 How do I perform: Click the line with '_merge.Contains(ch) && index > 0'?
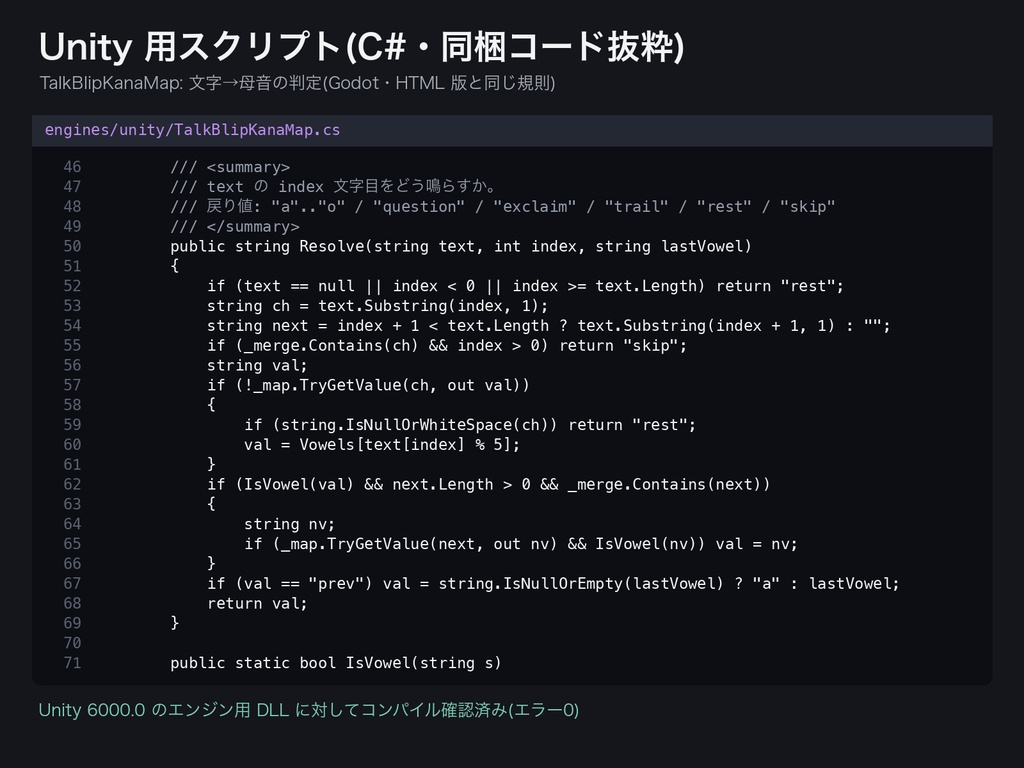(447, 345)
